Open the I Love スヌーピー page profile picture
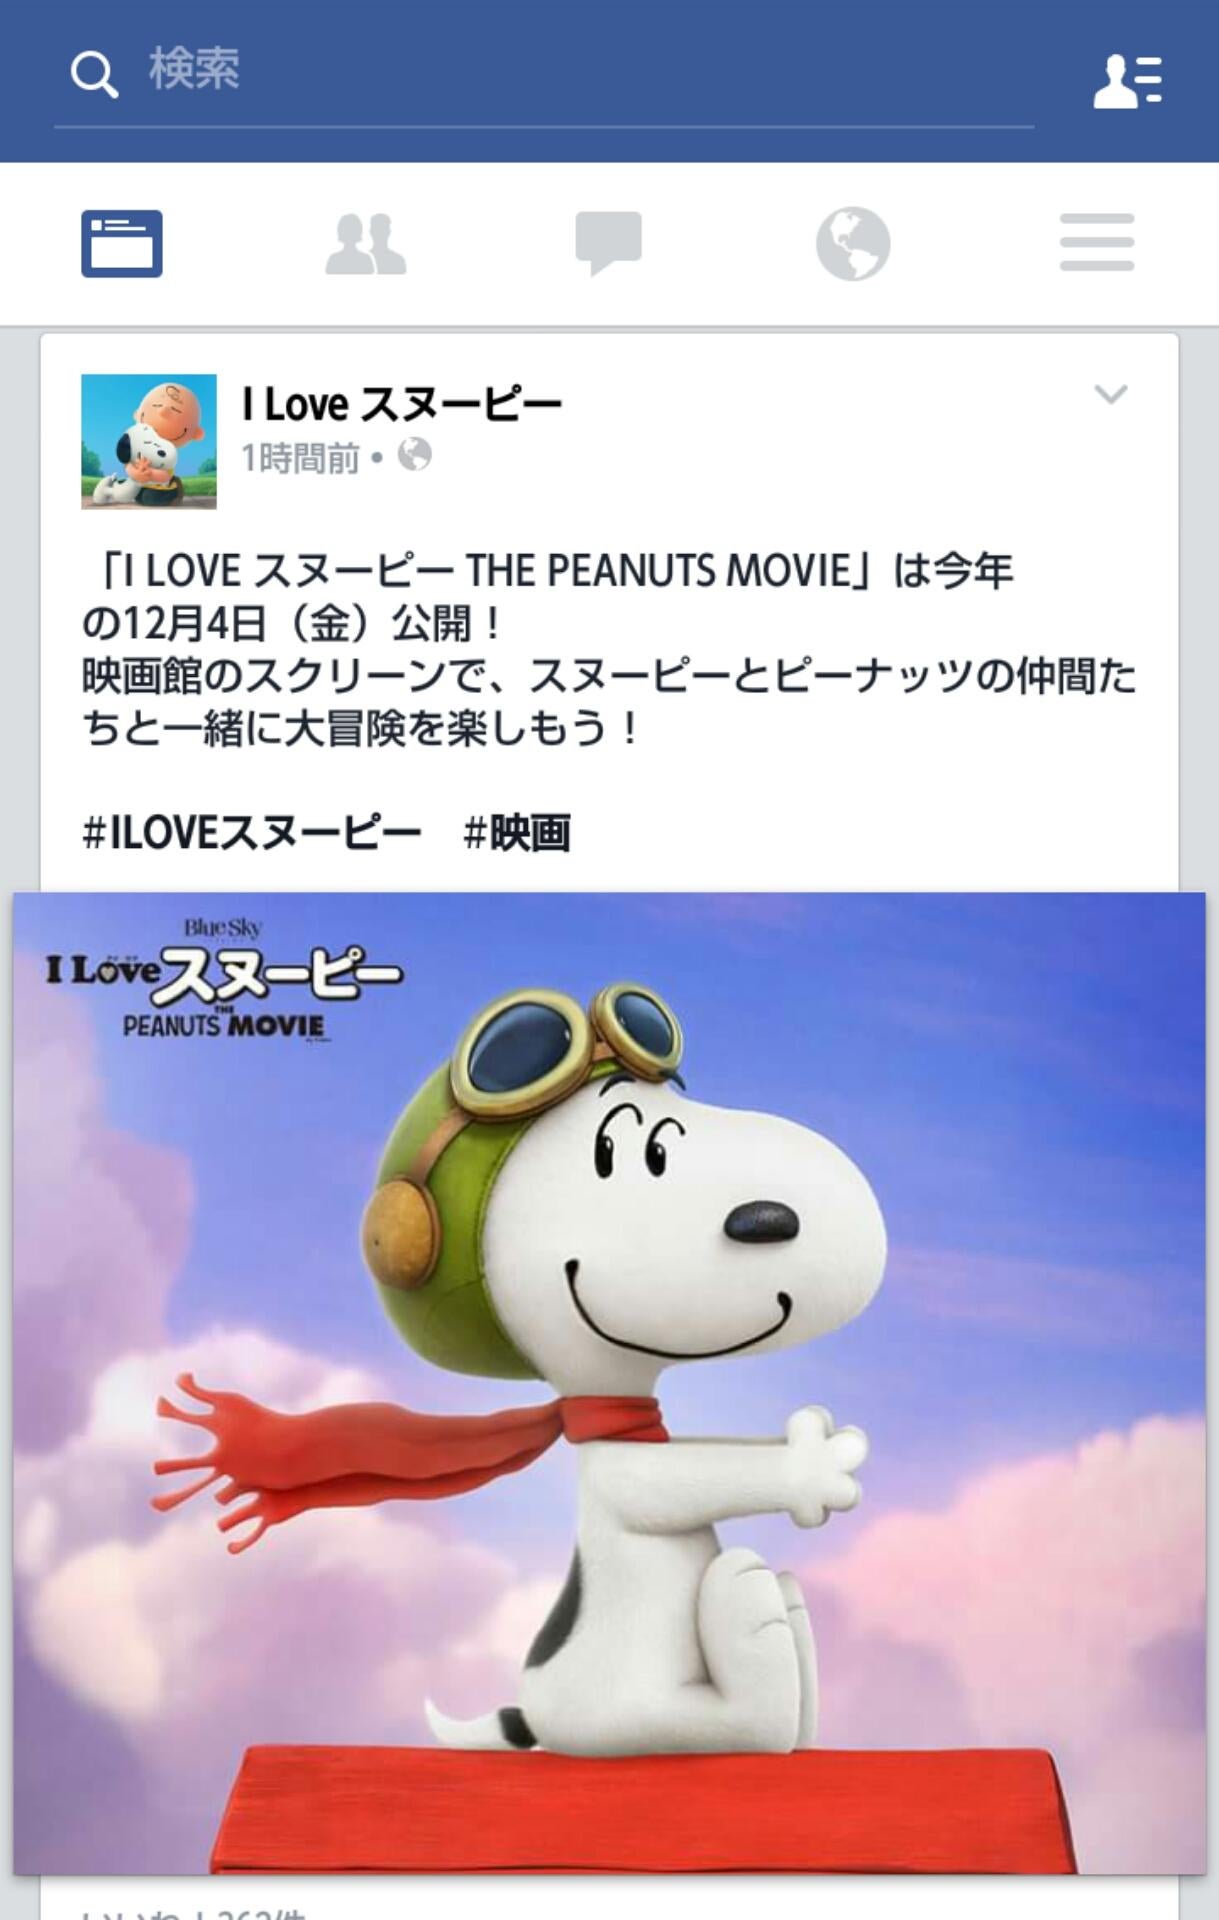 pos(149,442)
